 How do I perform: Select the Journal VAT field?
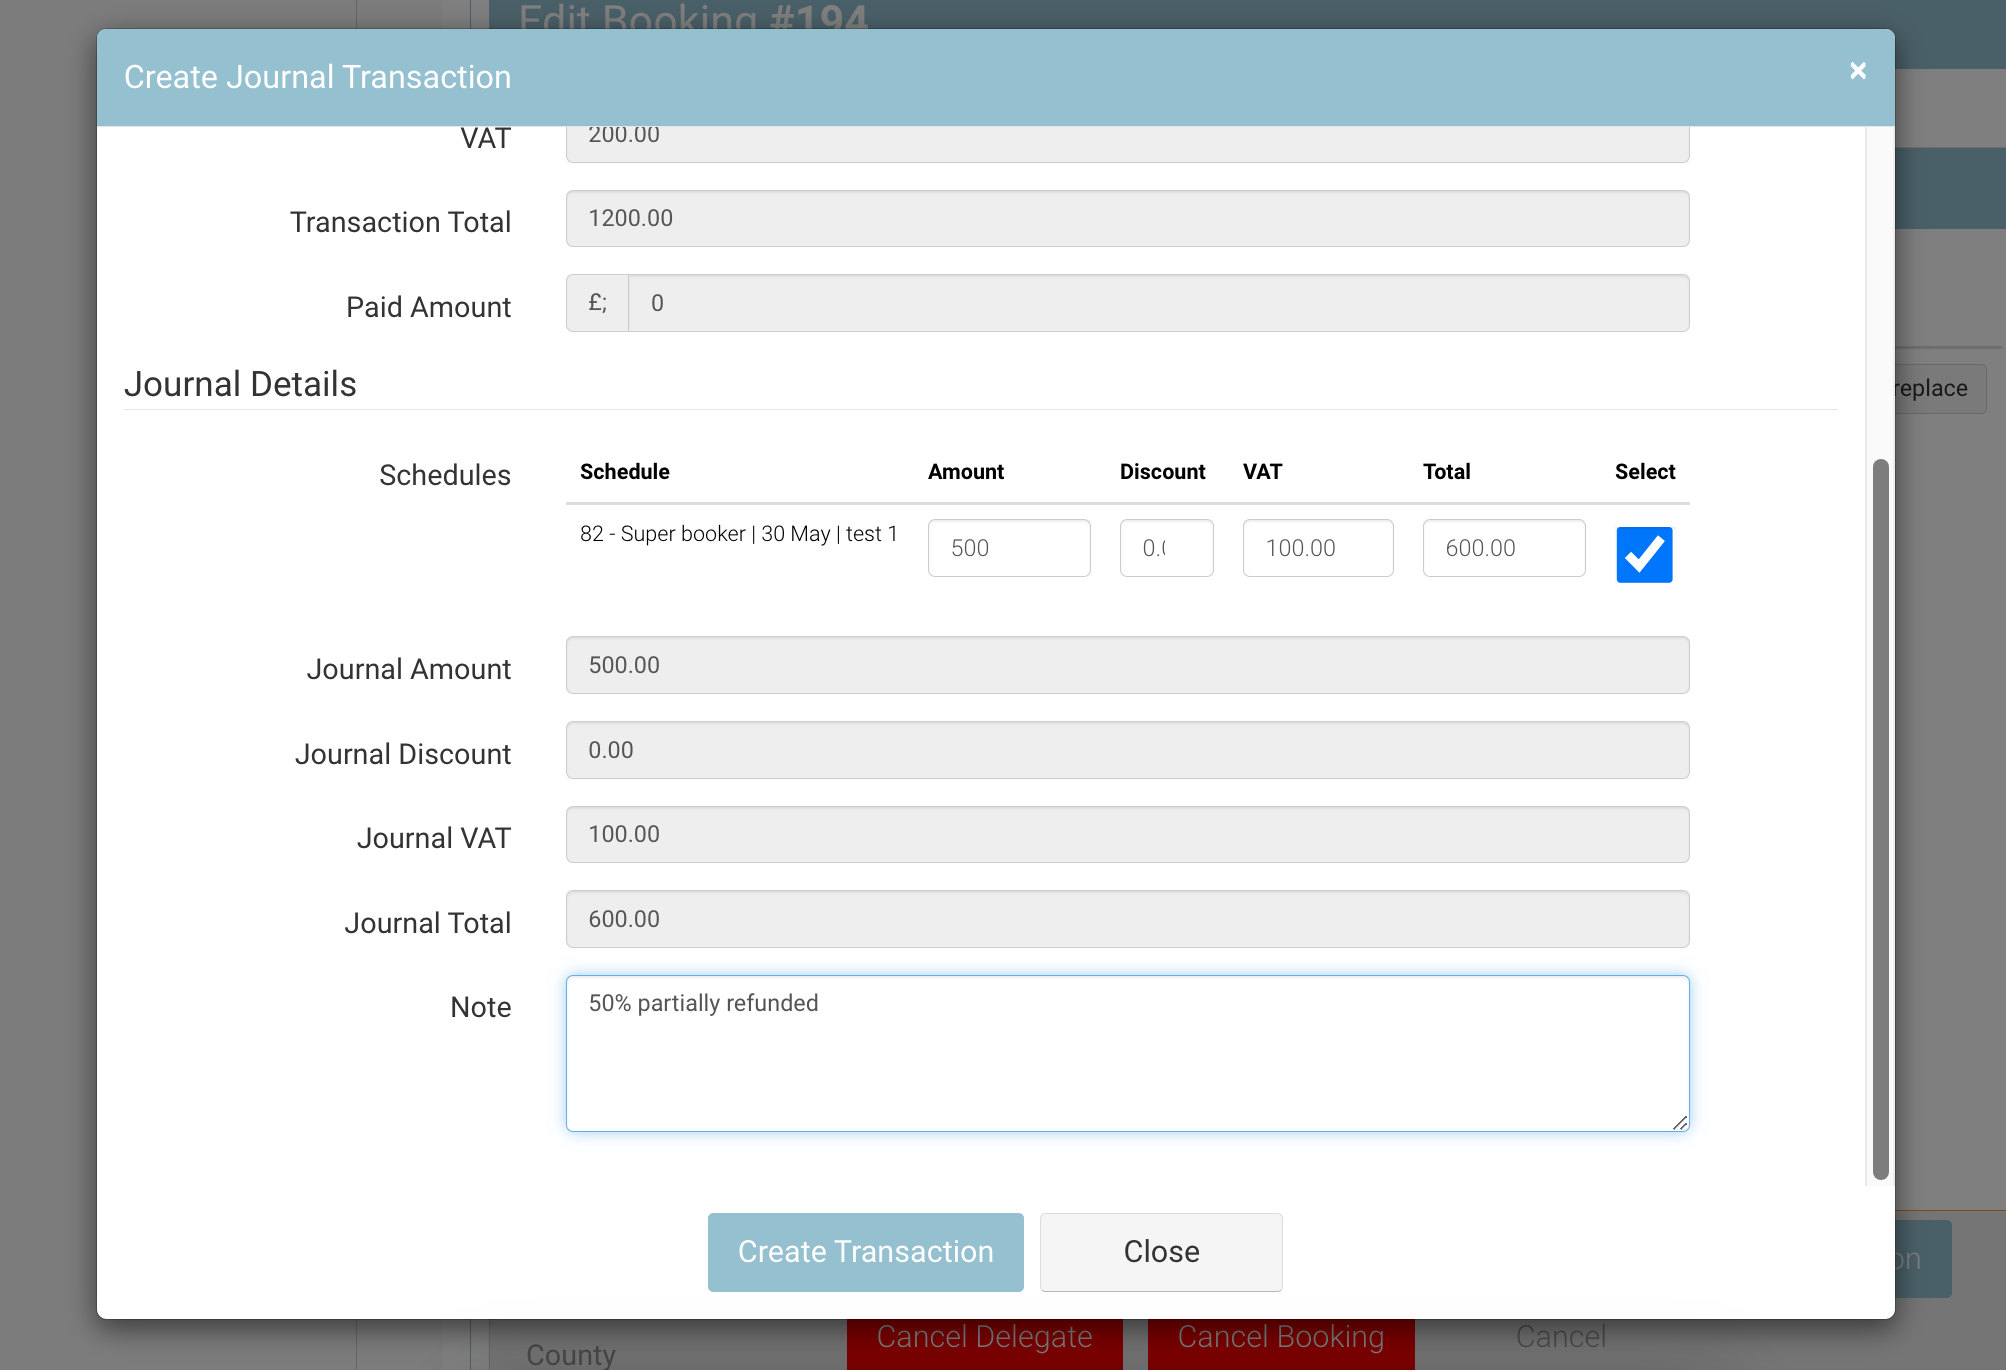click(x=1126, y=834)
